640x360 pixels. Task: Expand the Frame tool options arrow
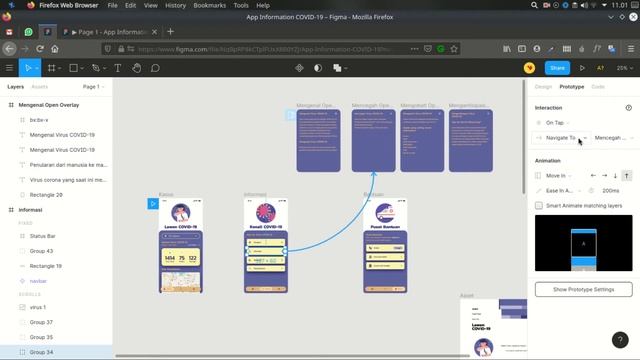[60, 68]
